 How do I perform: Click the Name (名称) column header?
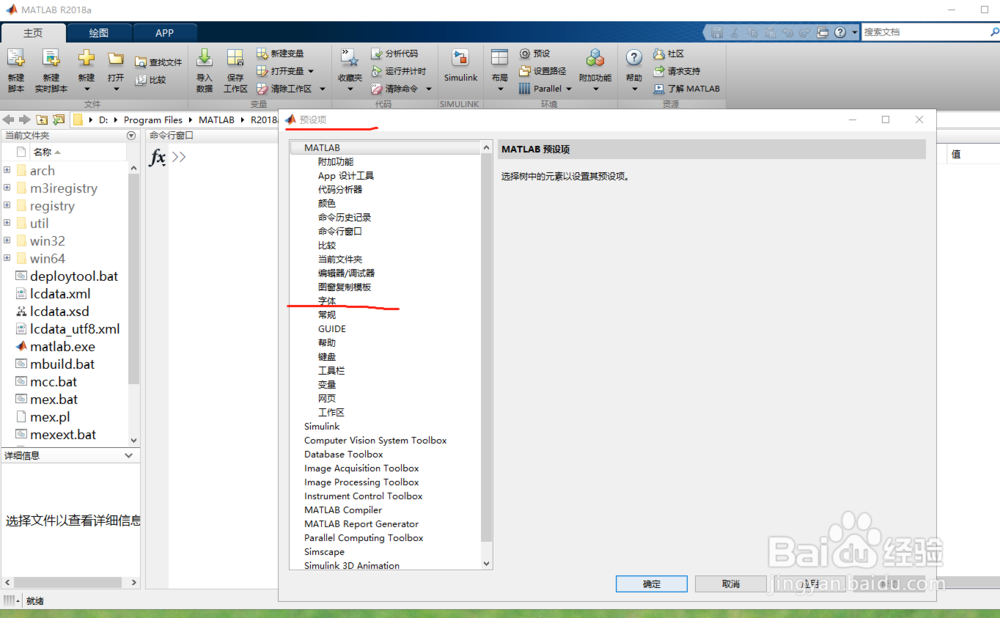[42, 152]
